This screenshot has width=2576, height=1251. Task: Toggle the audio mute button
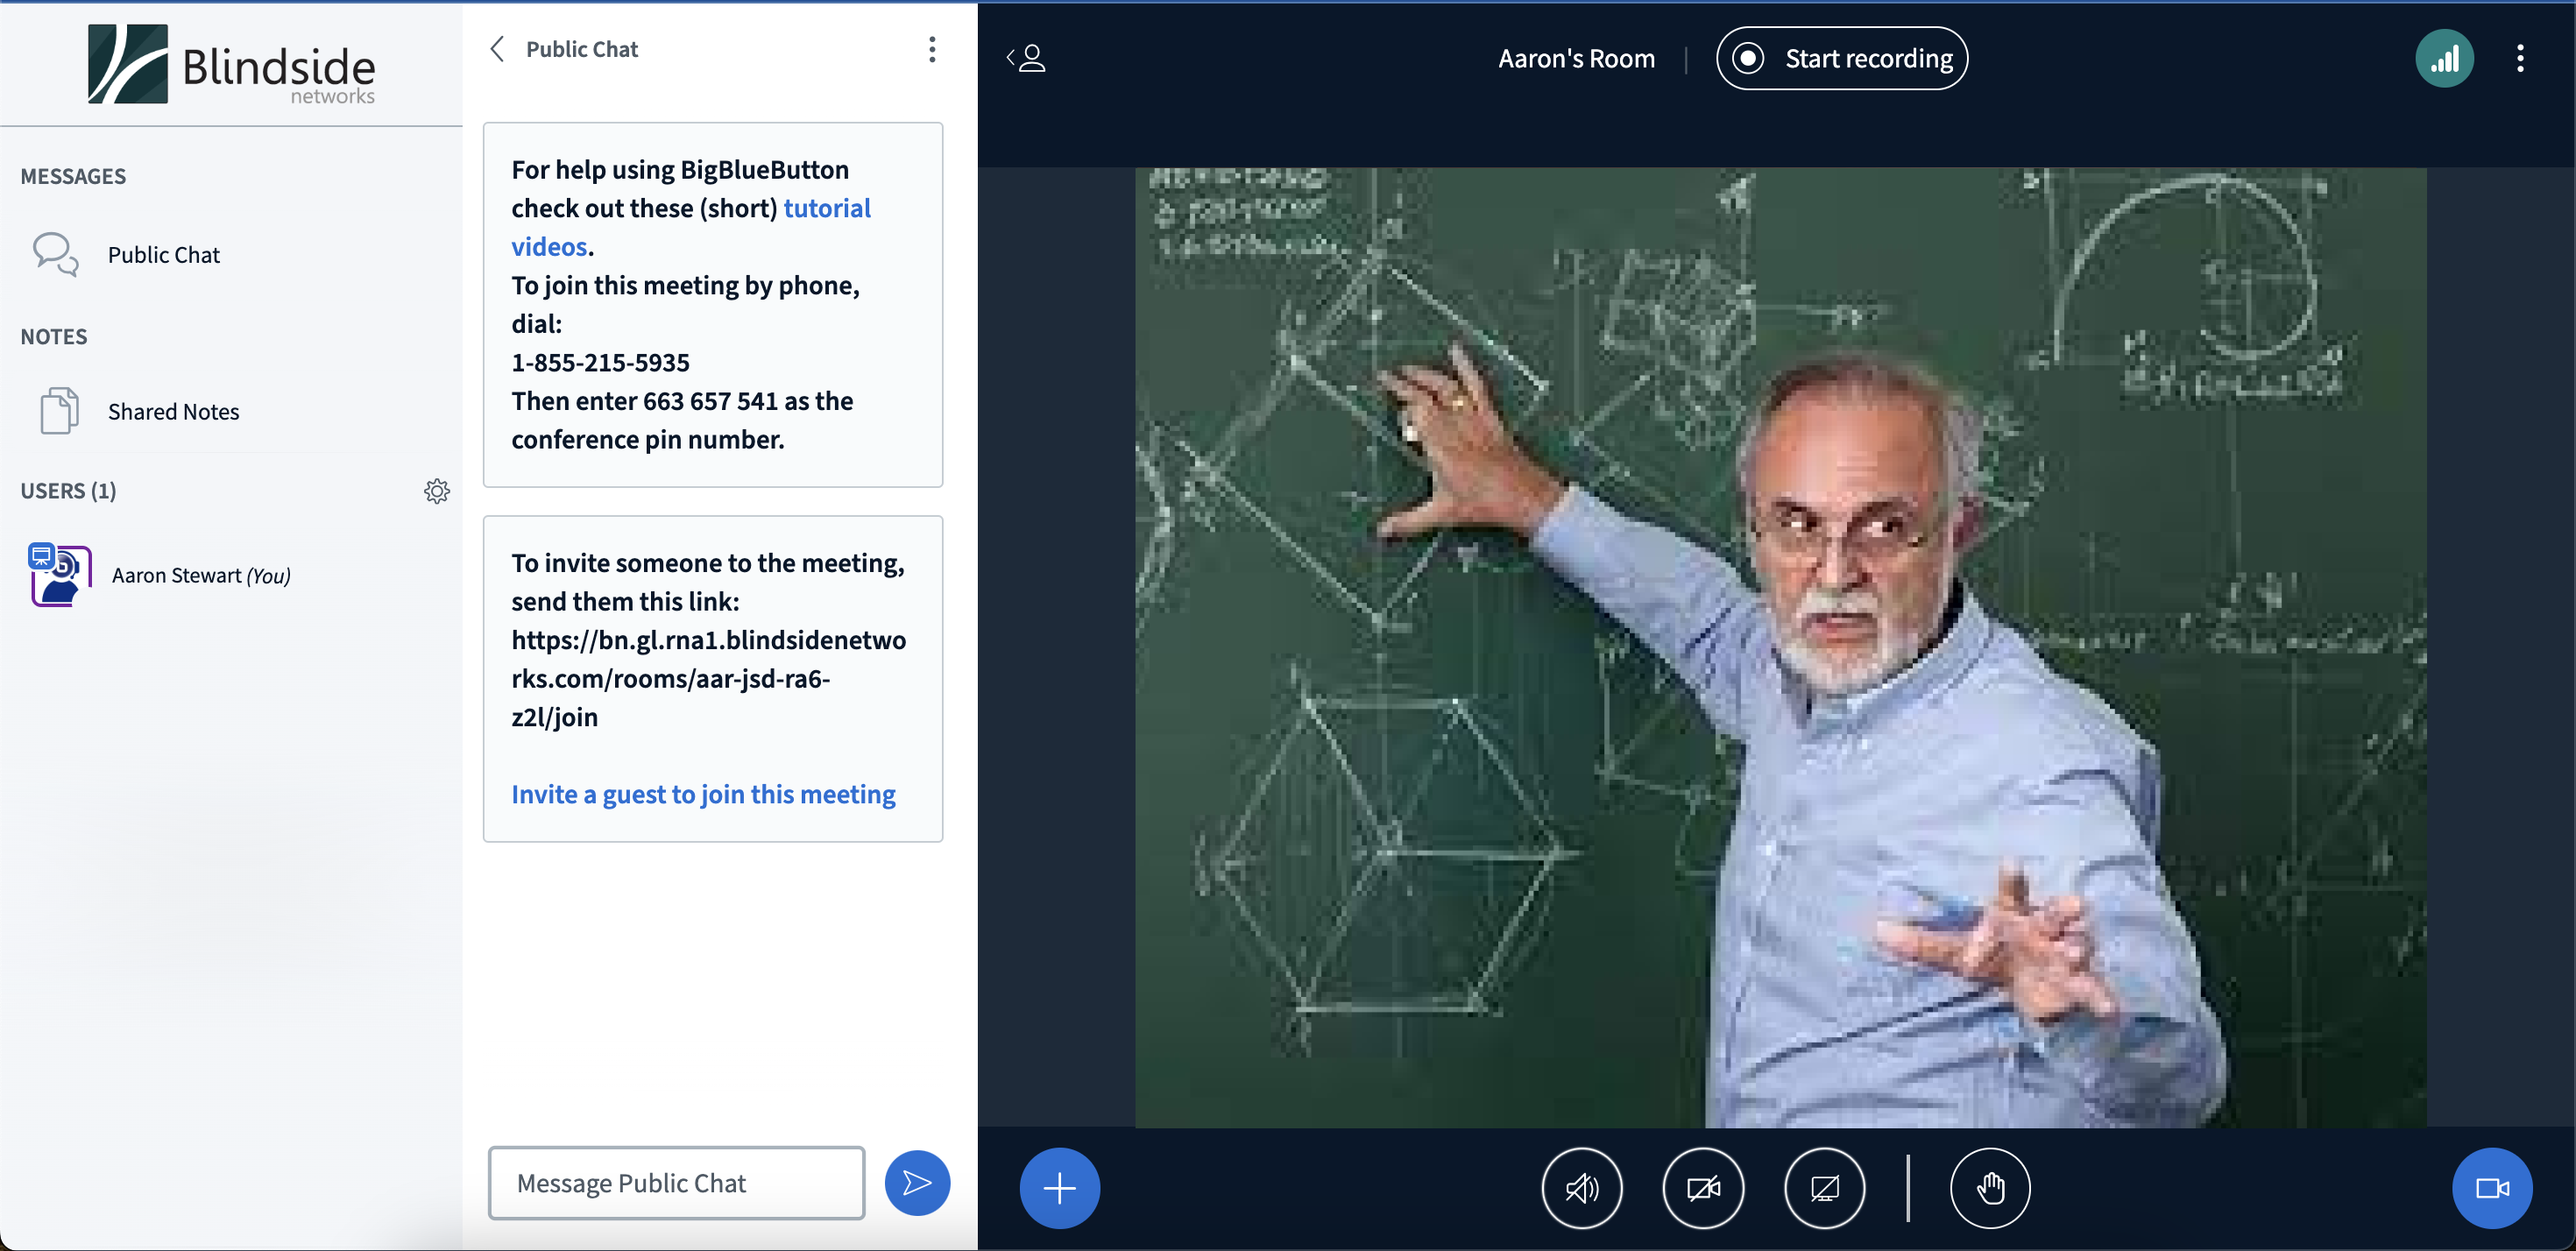(1581, 1188)
